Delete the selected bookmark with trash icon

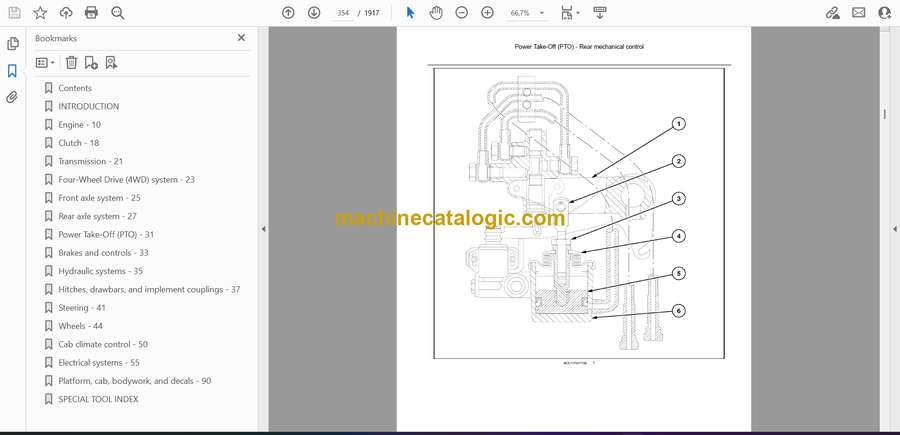[x=71, y=63]
